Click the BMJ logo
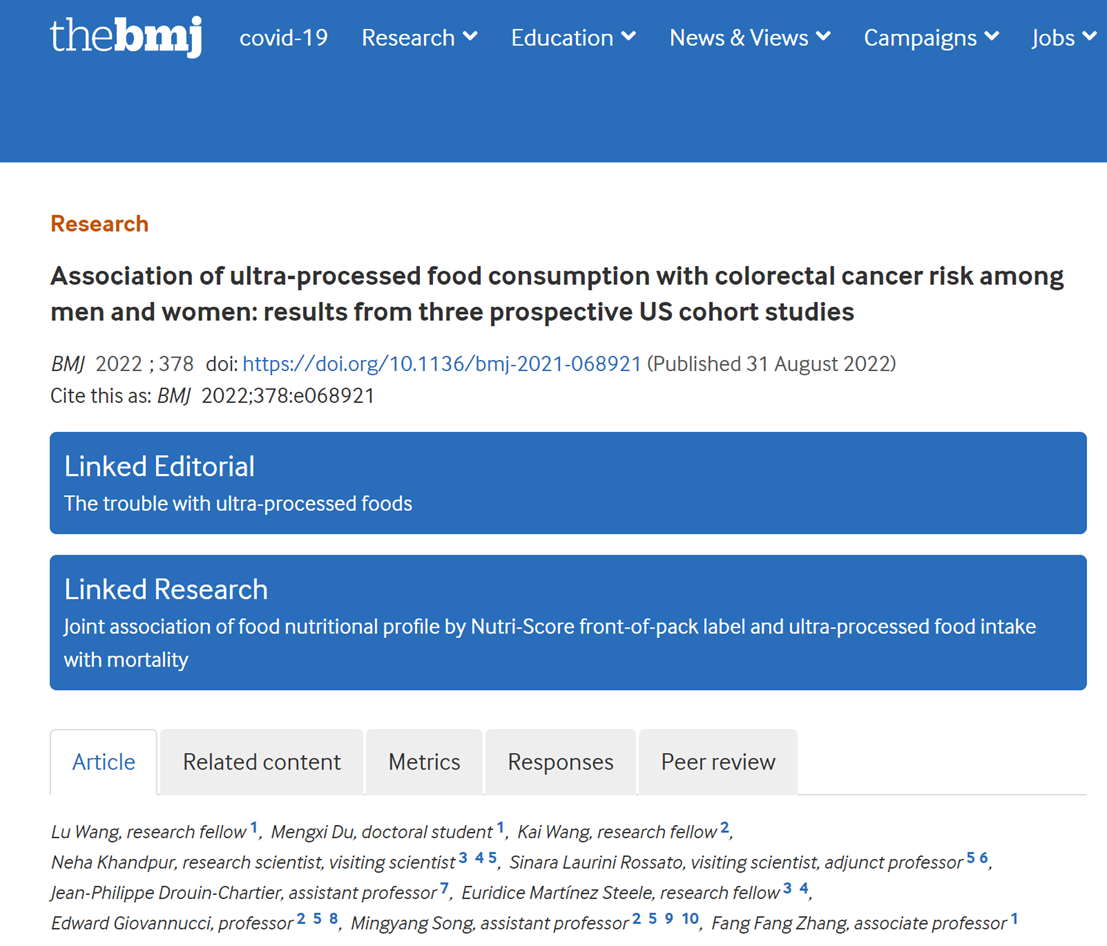This screenshot has height=946, width=1107. (126, 37)
